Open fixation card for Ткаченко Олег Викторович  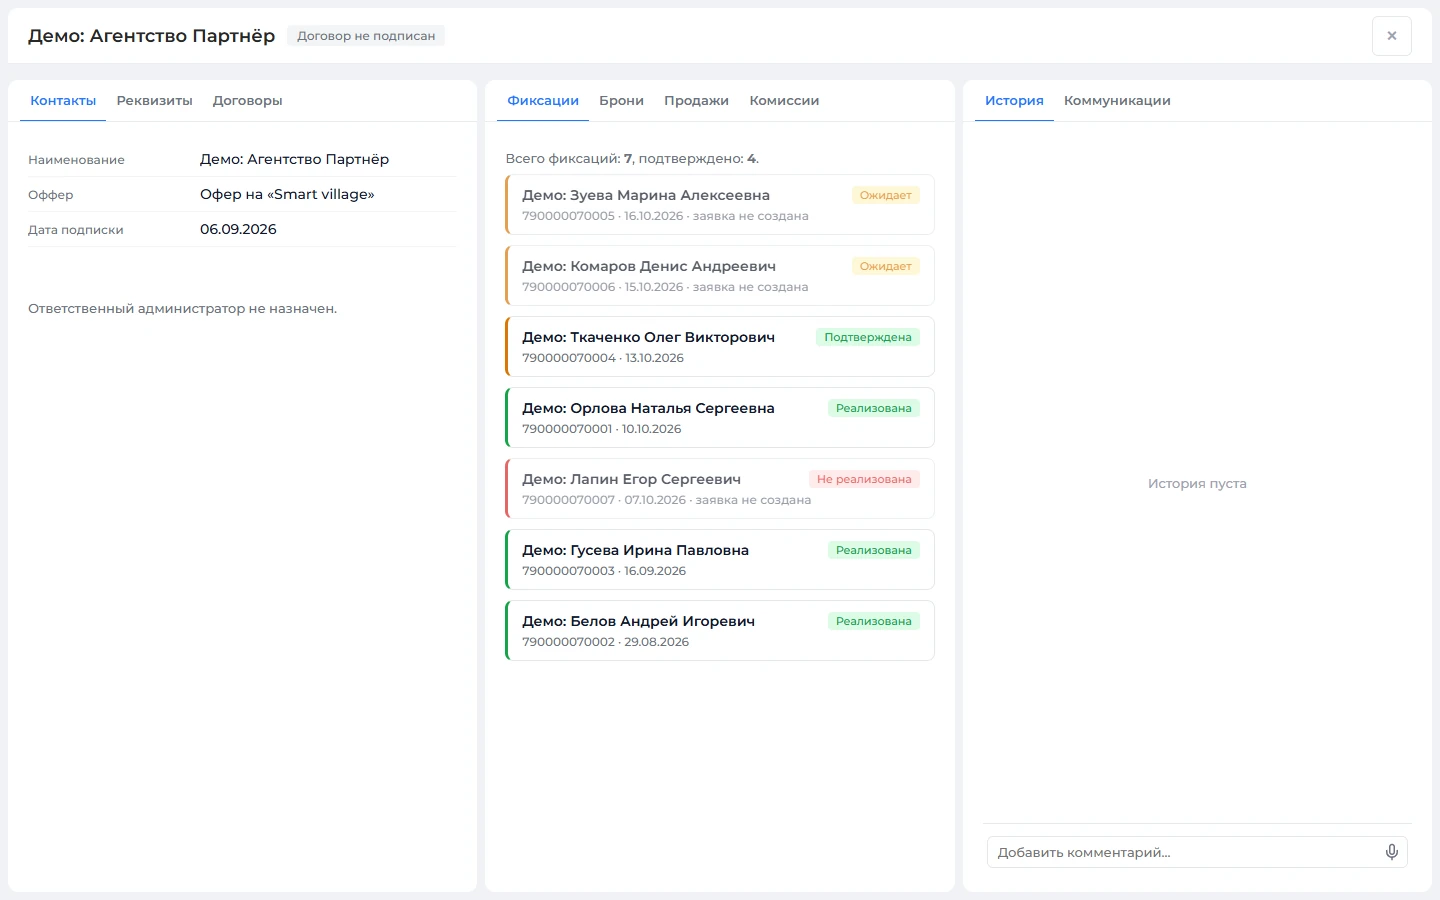(x=720, y=347)
